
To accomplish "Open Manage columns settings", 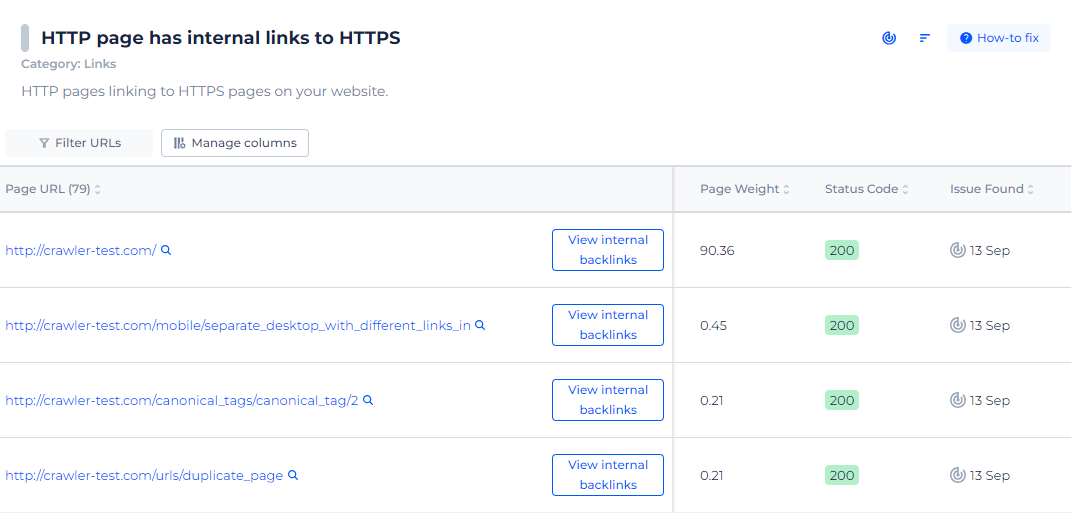I will click(x=234, y=143).
